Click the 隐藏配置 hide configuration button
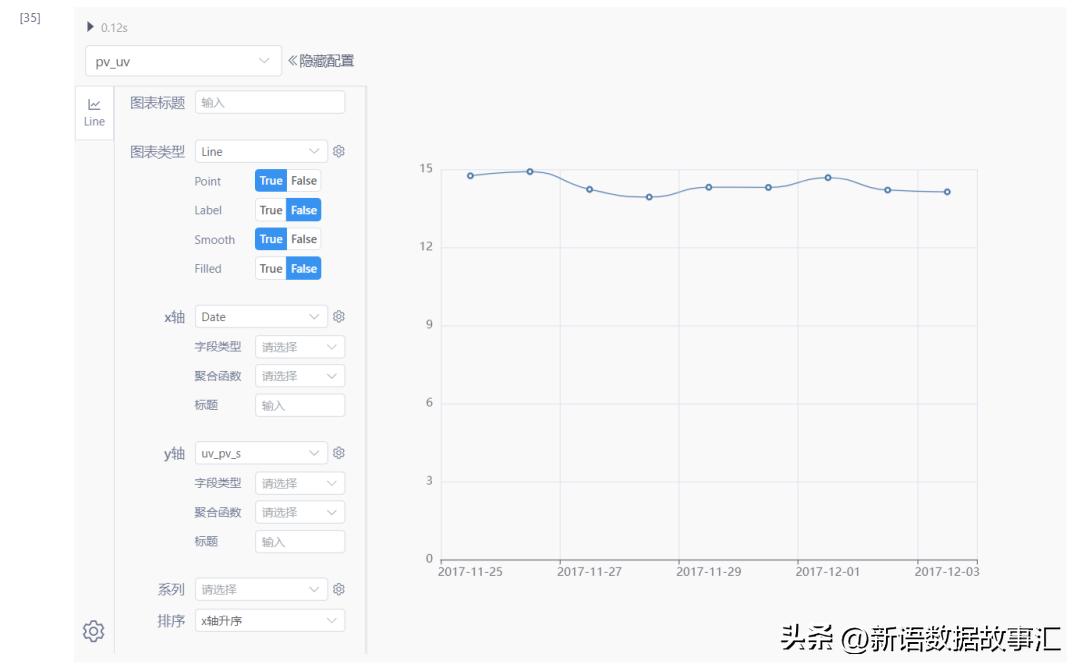Screen dimensions: 1080x671 point(325,59)
